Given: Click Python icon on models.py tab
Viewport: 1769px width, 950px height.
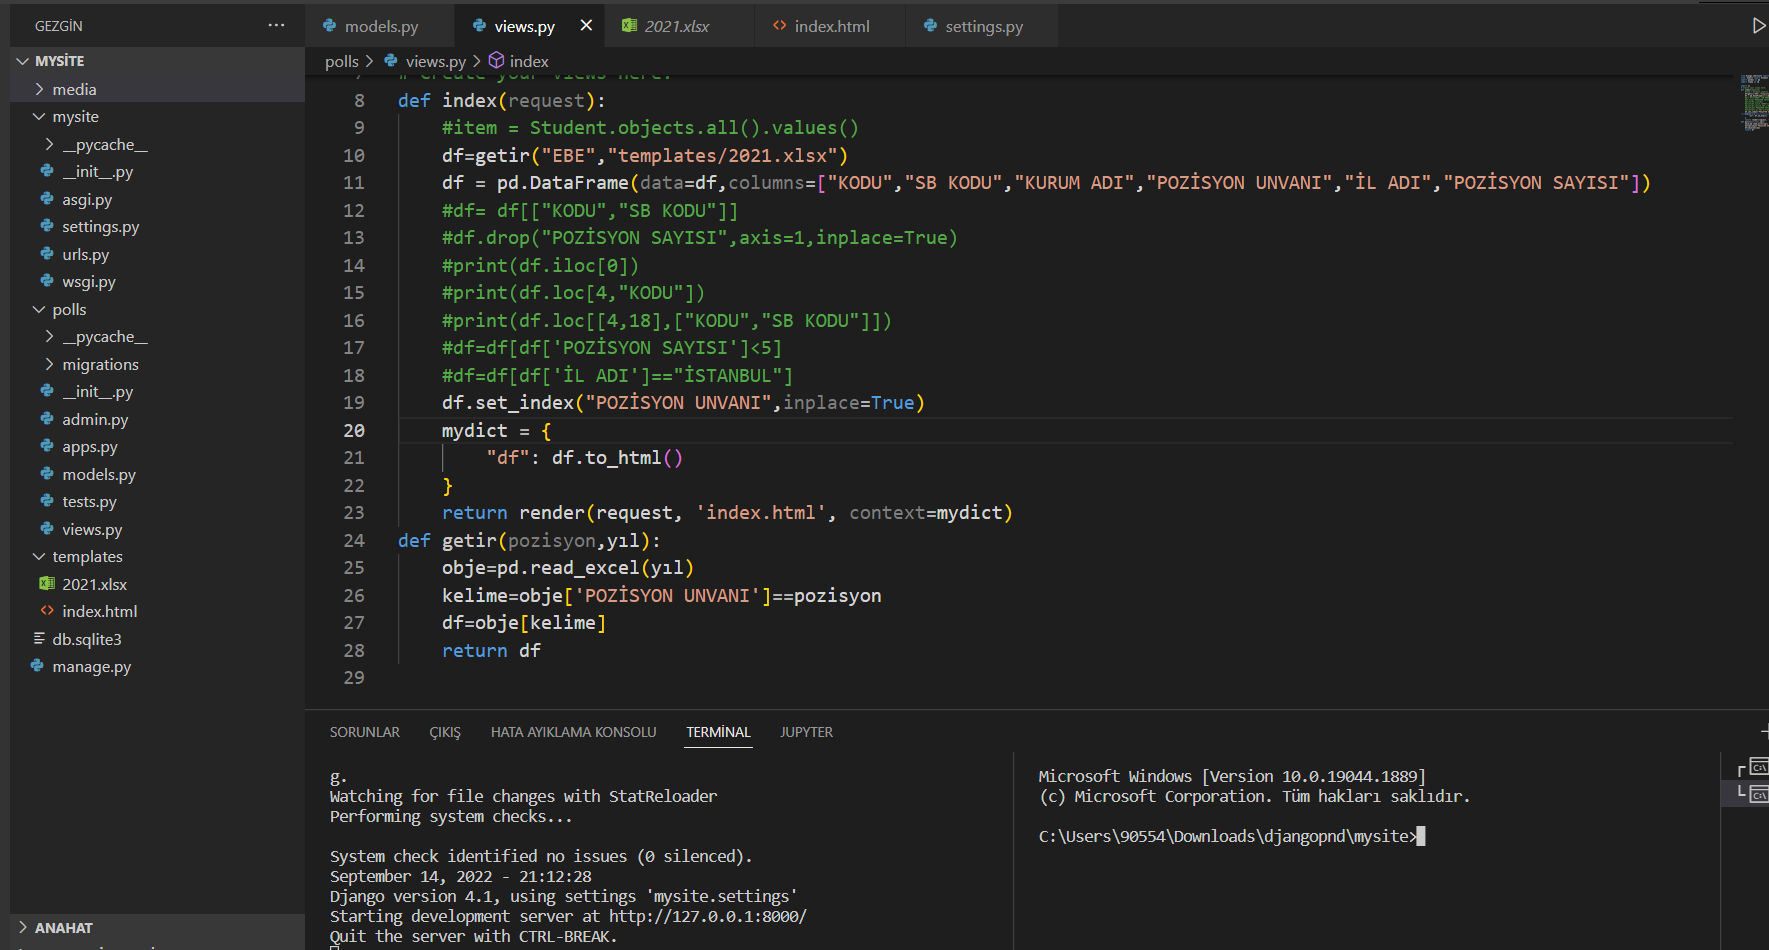Looking at the screenshot, I should 330,26.
